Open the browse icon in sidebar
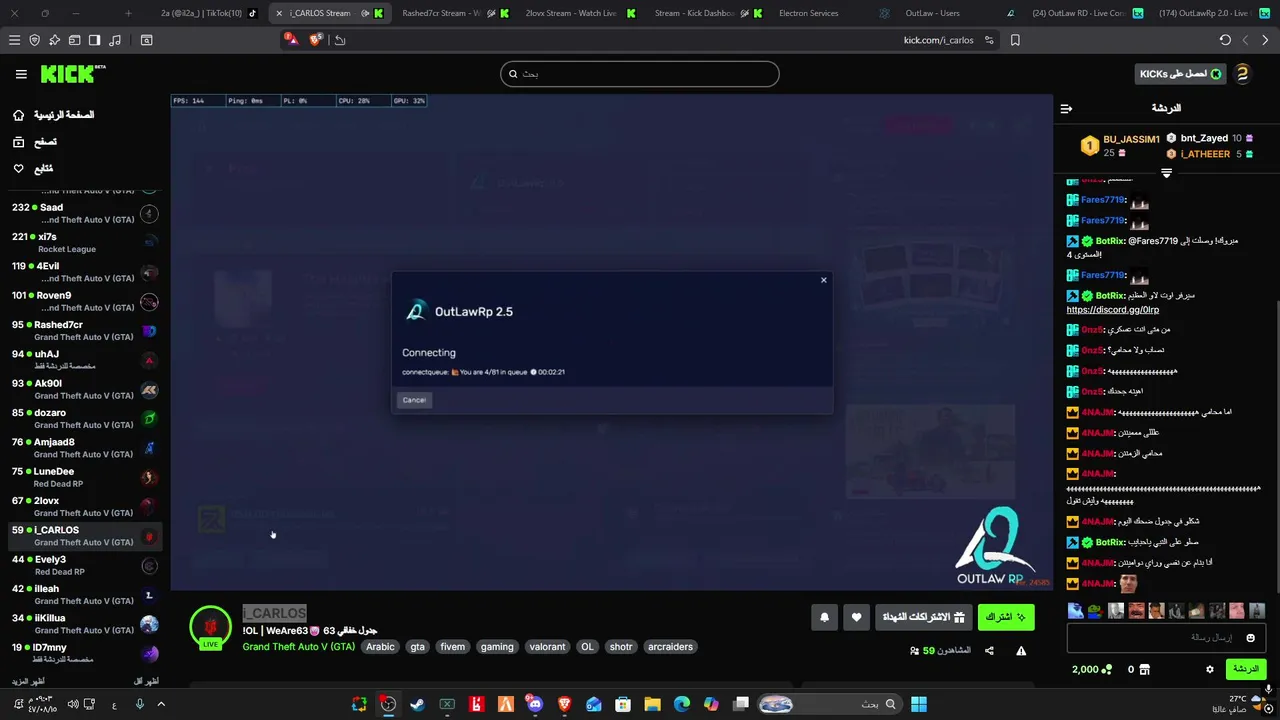Image resolution: width=1280 pixels, height=720 pixels. tap(18, 142)
